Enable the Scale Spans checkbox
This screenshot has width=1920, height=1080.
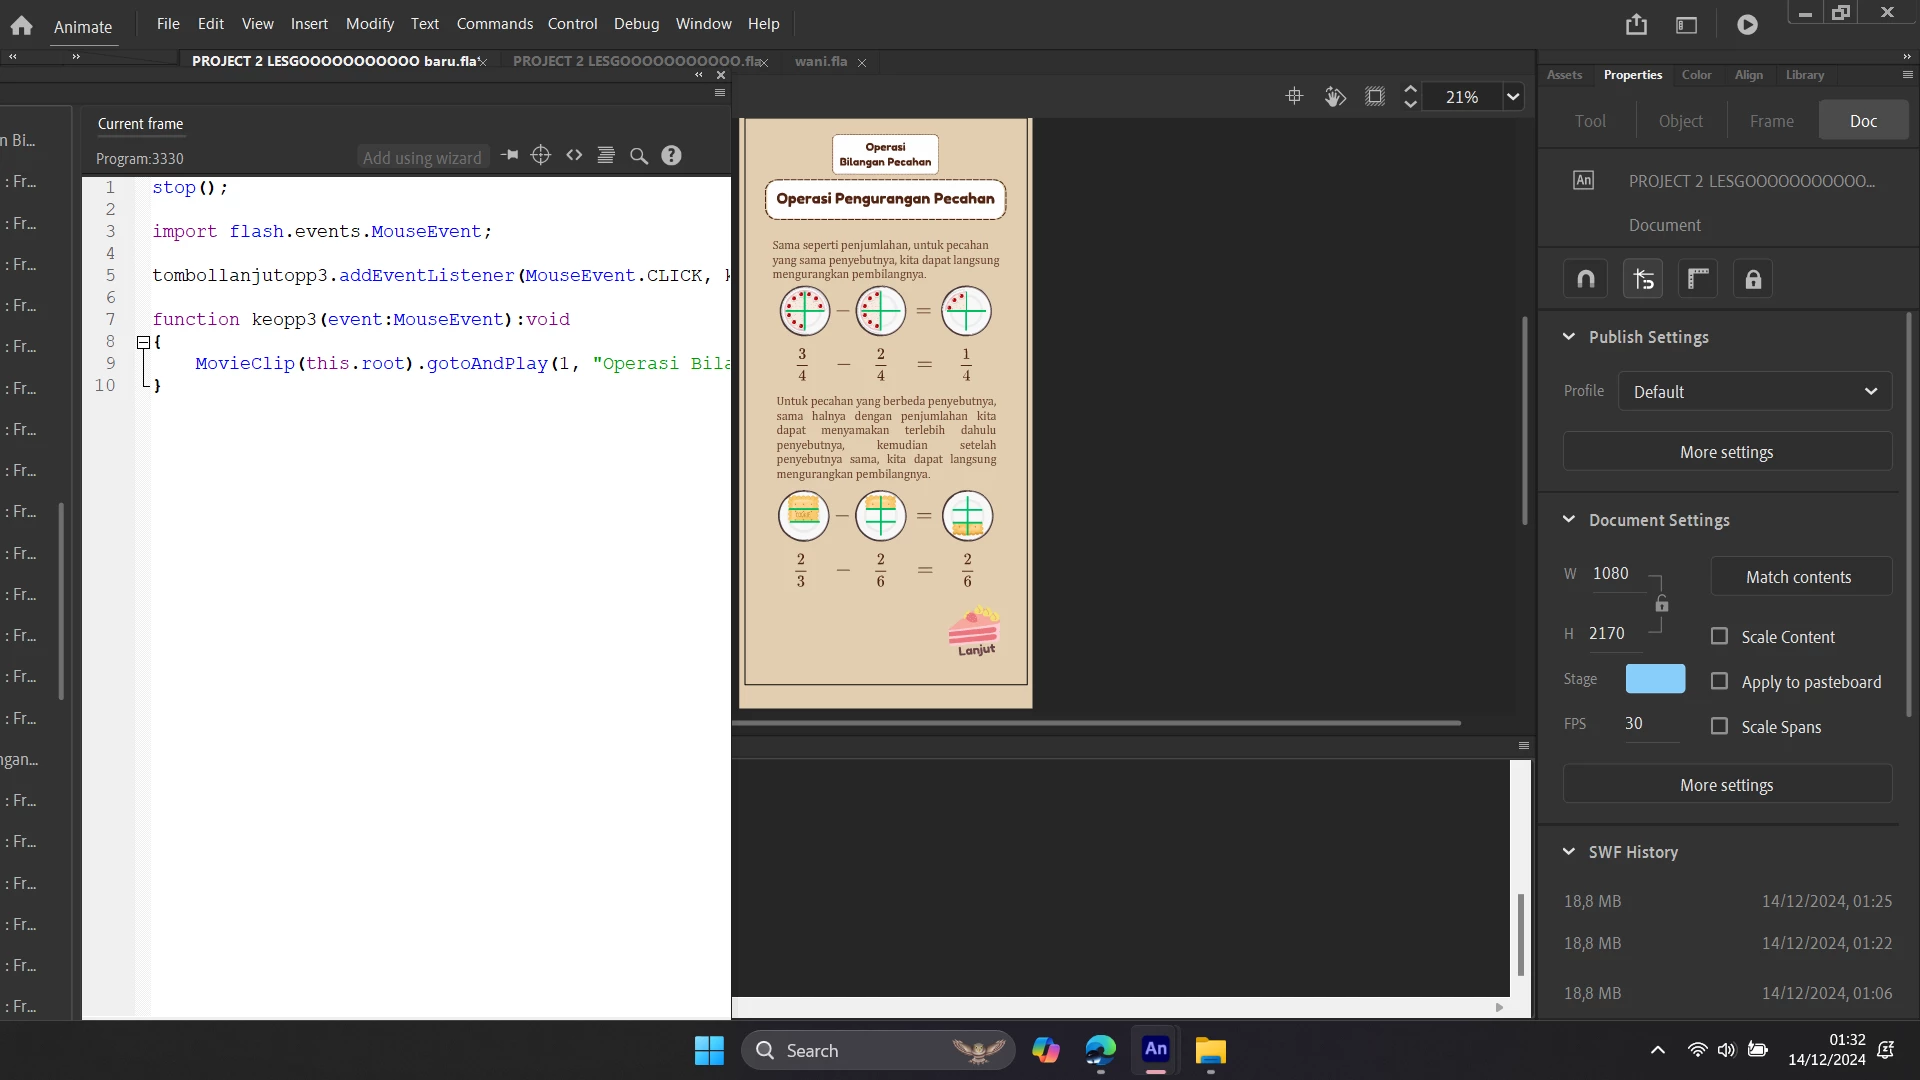1719,726
